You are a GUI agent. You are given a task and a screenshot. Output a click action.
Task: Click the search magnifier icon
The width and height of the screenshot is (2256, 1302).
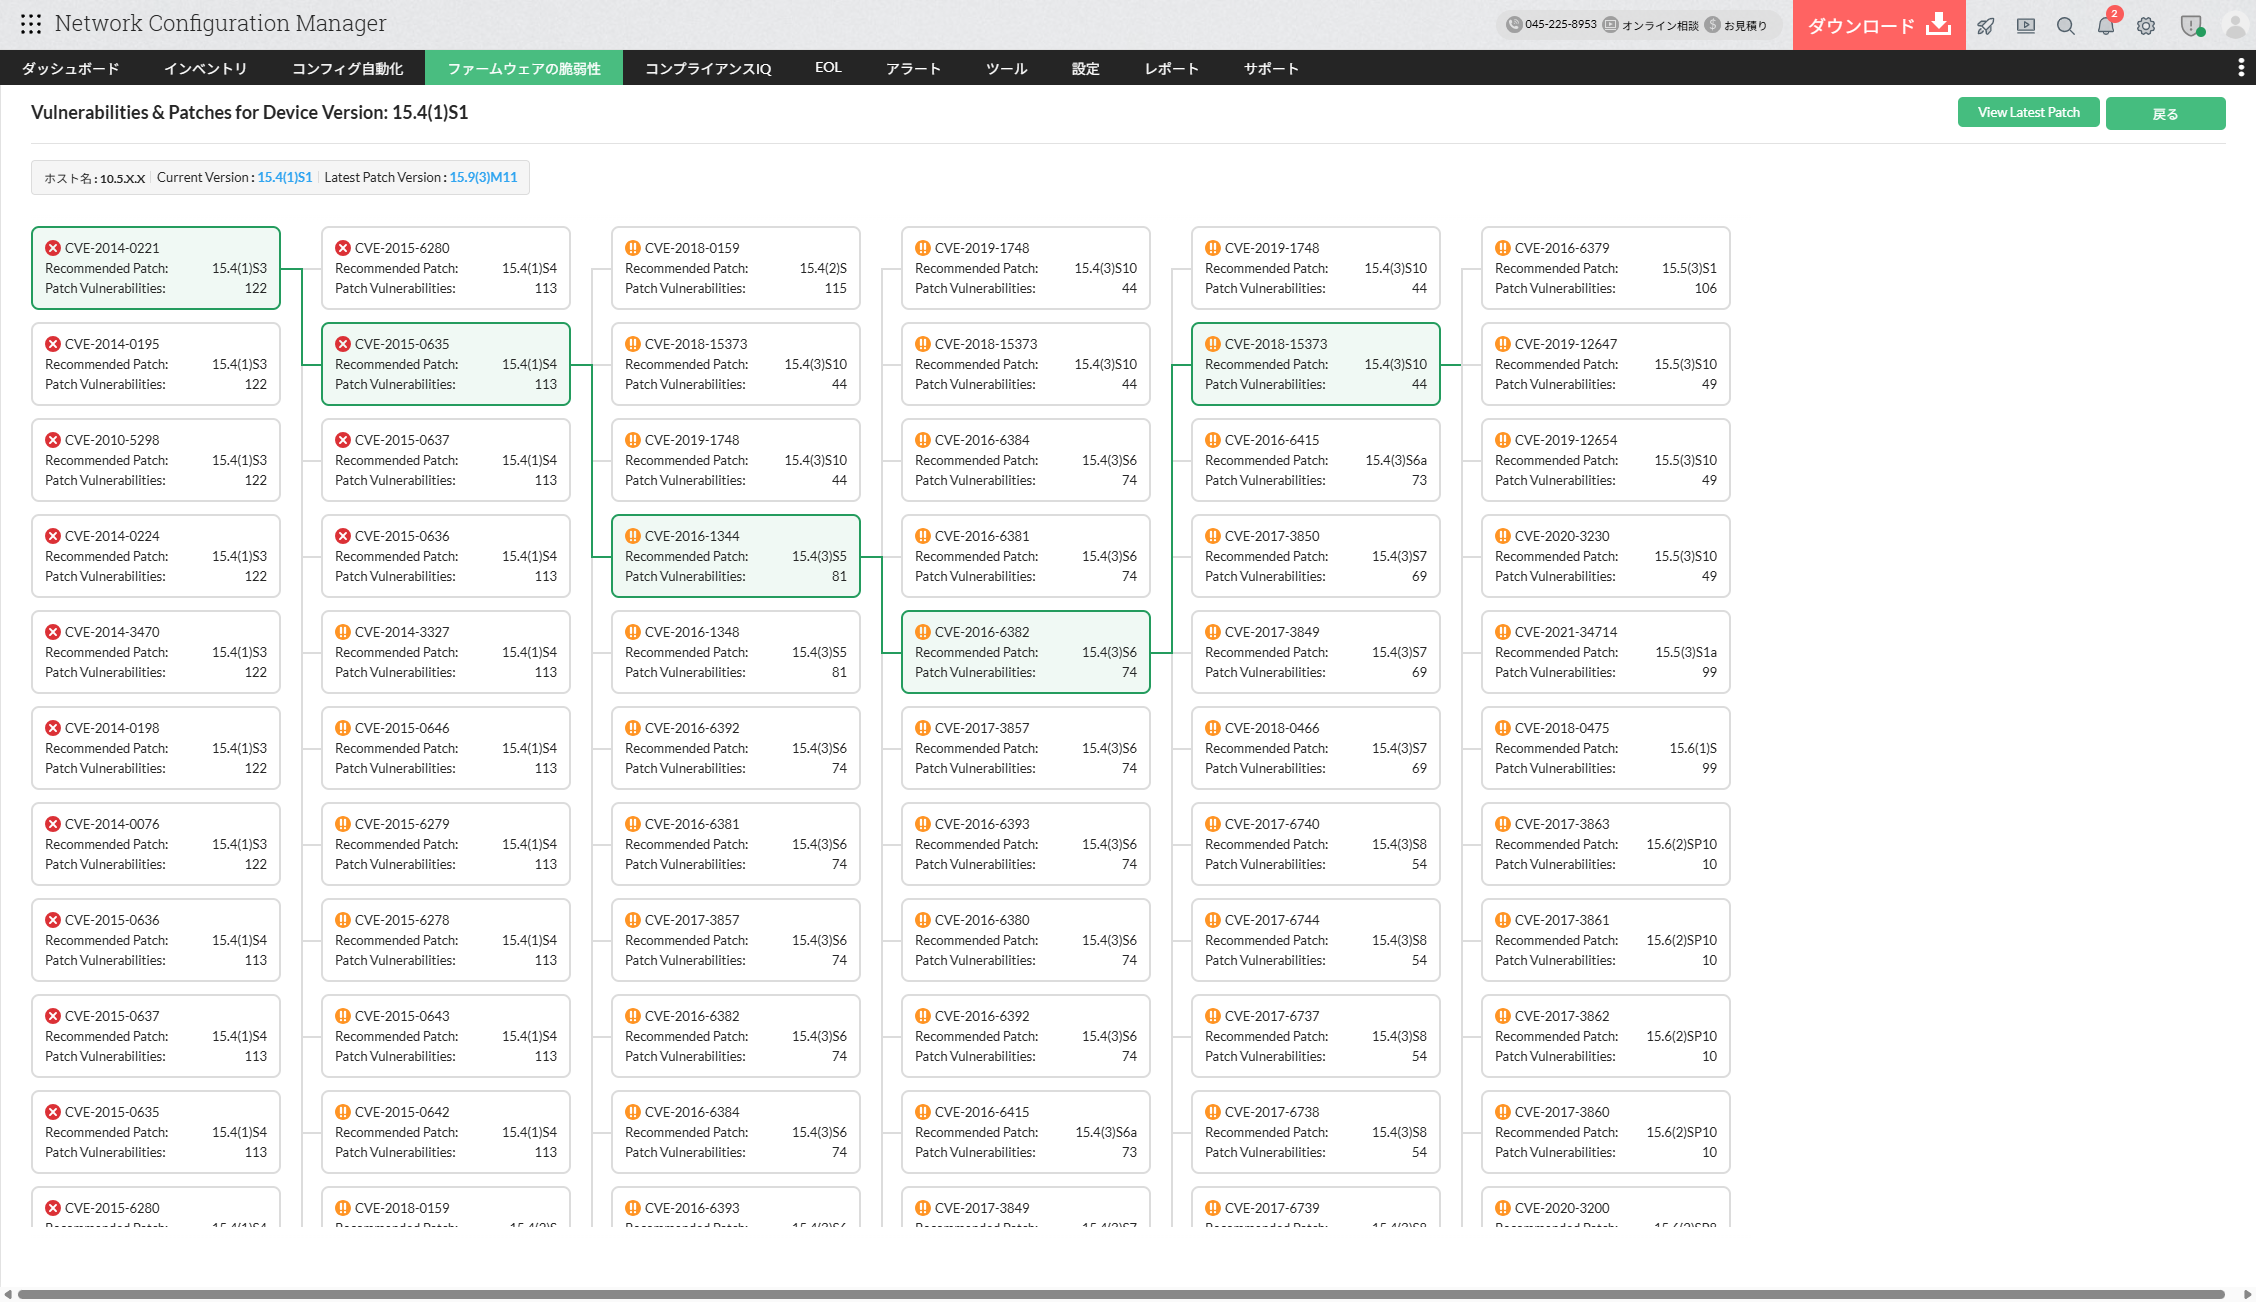tap(2066, 26)
